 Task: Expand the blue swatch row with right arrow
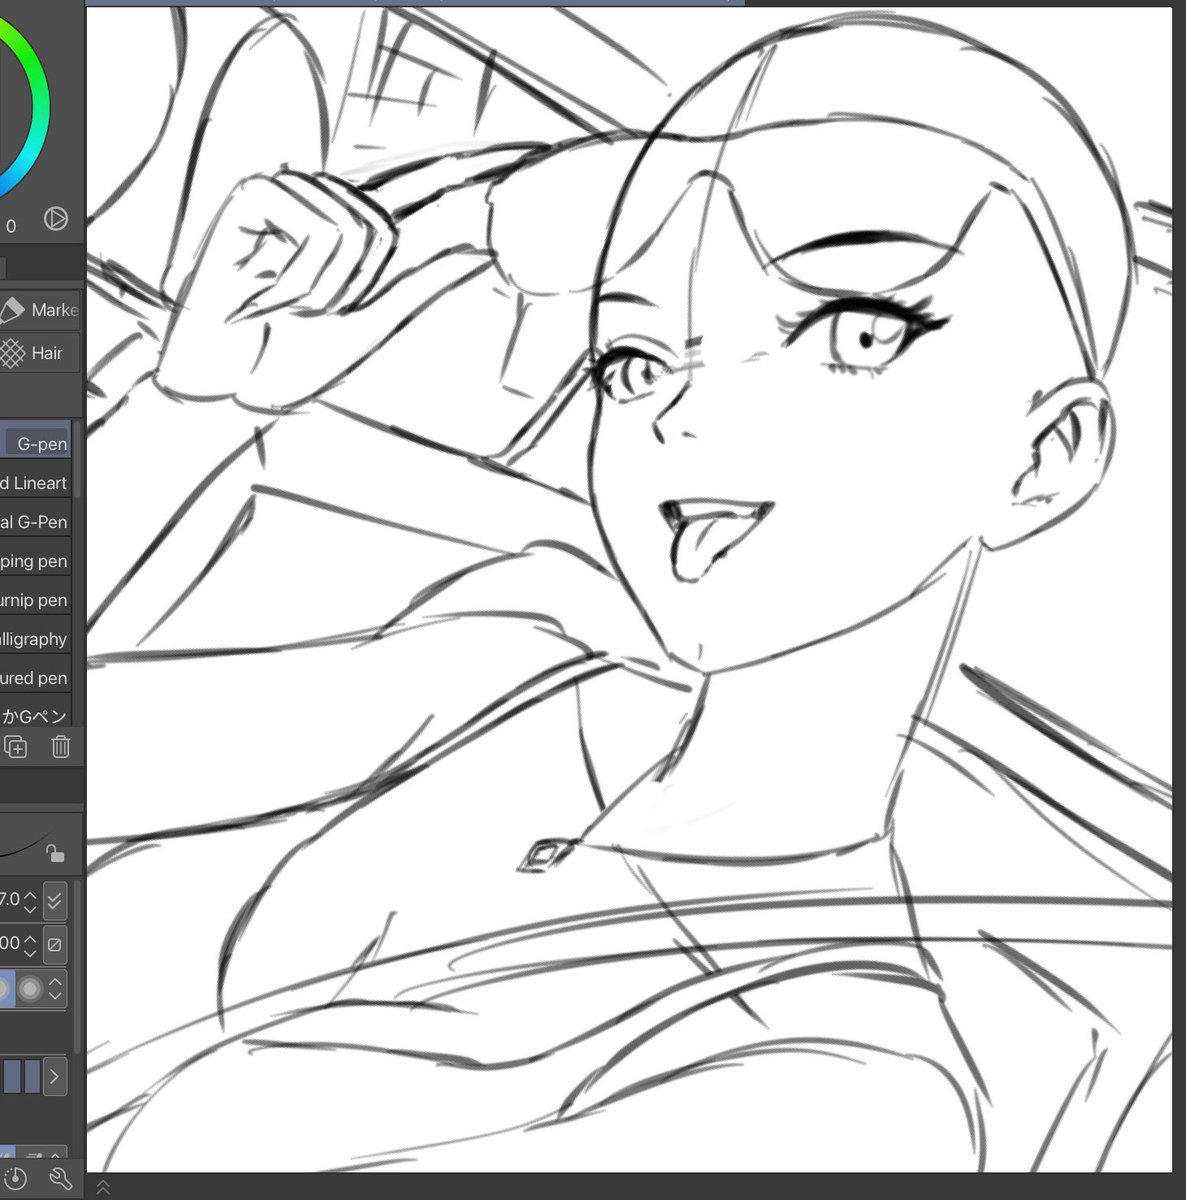tap(55, 1076)
